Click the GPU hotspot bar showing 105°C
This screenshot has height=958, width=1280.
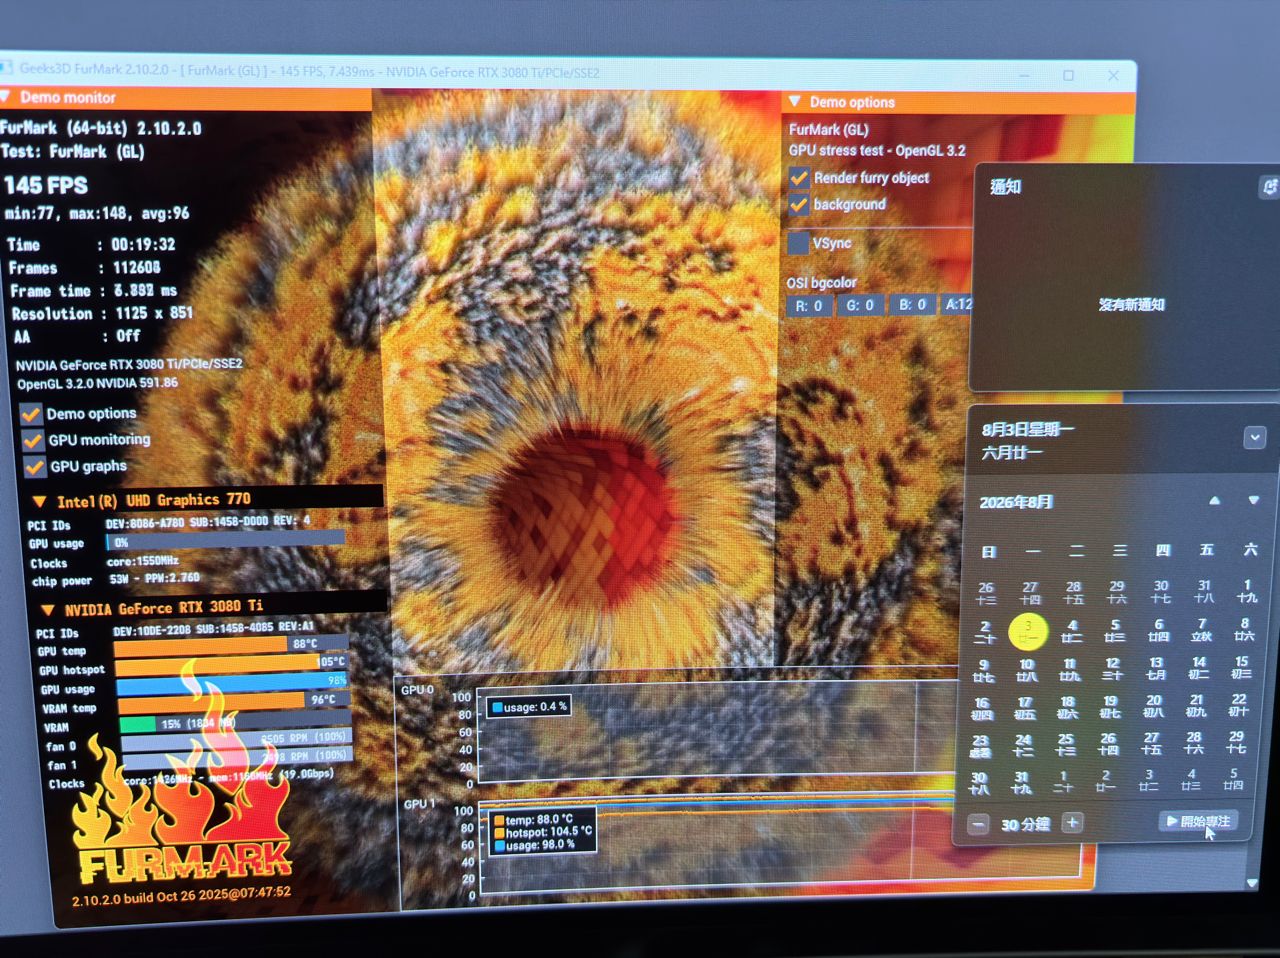(232, 663)
